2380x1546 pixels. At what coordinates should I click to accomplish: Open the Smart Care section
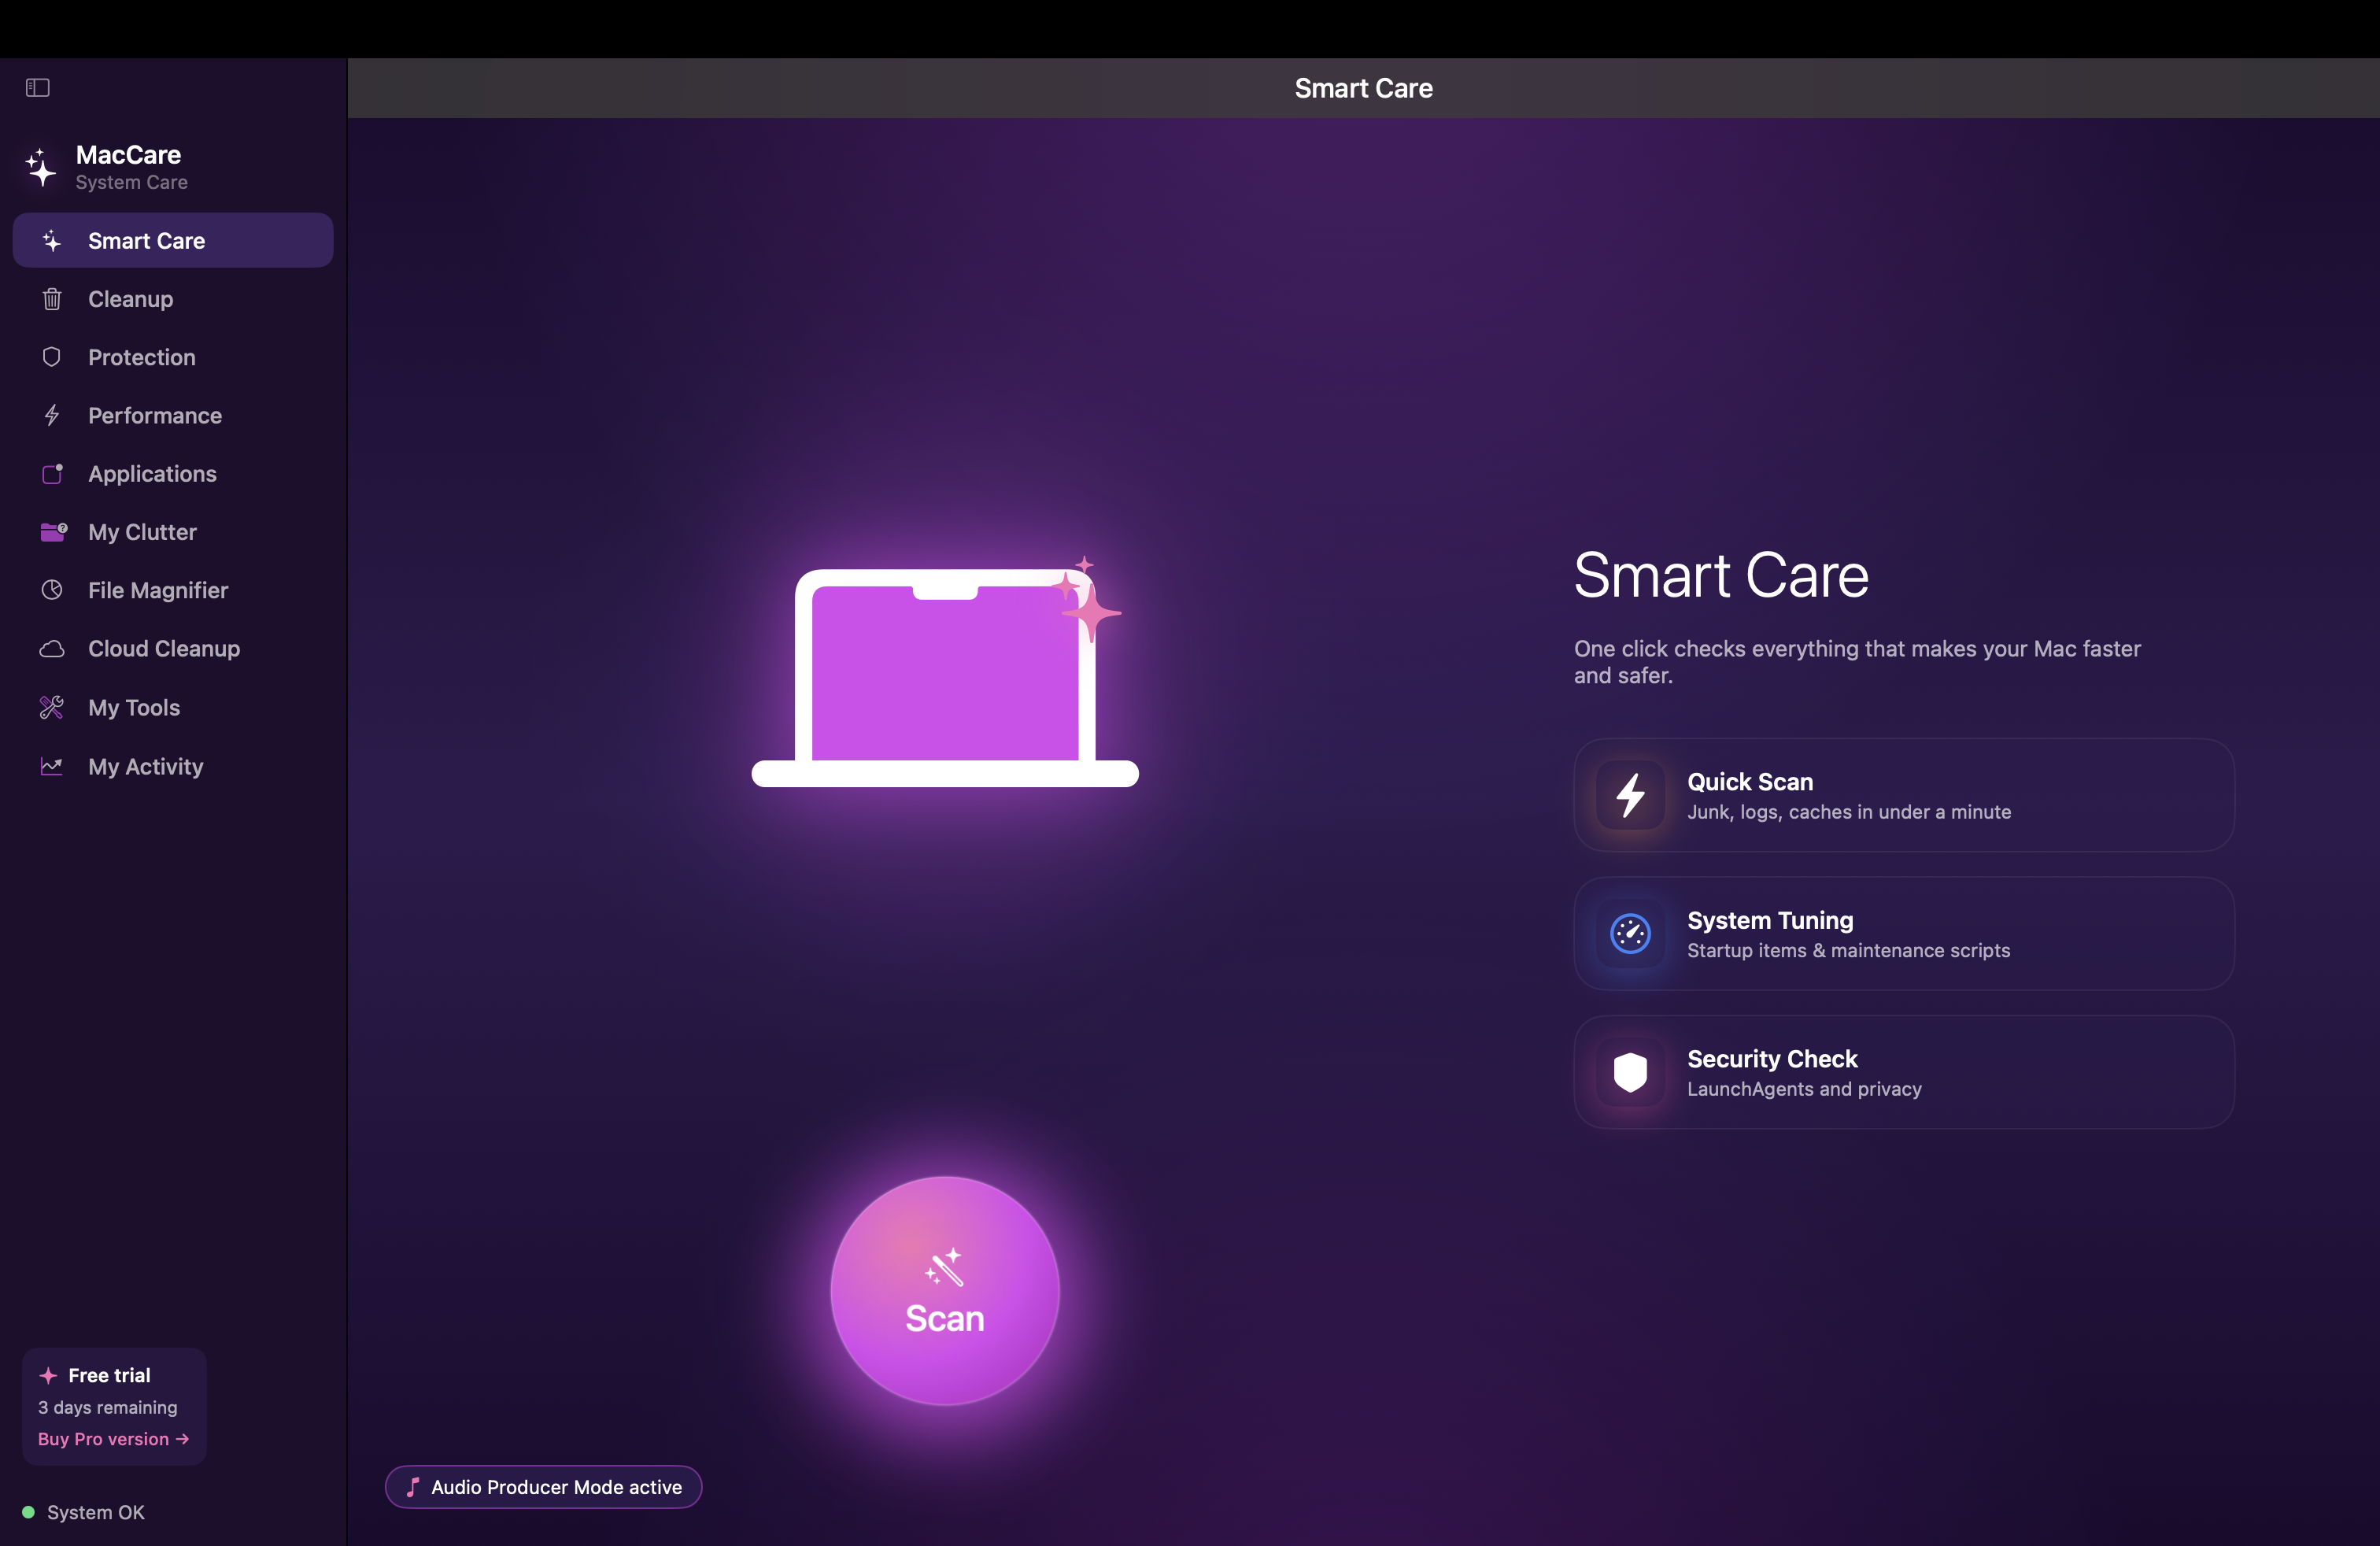click(173, 241)
